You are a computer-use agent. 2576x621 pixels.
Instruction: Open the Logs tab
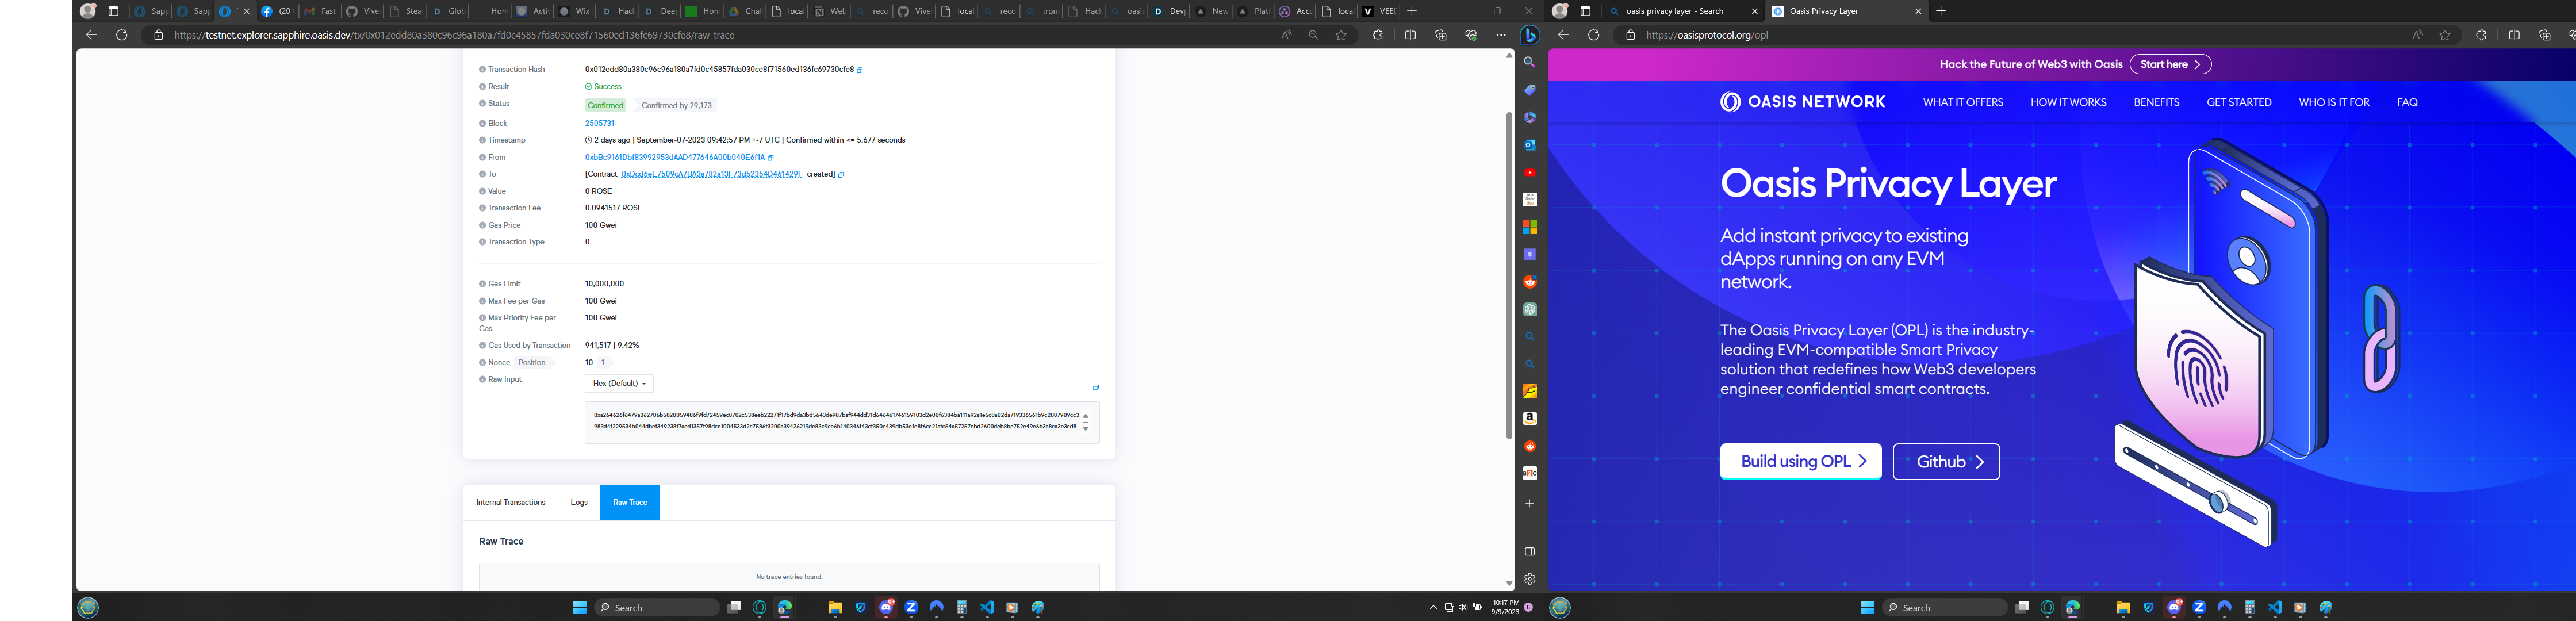(x=579, y=502)
